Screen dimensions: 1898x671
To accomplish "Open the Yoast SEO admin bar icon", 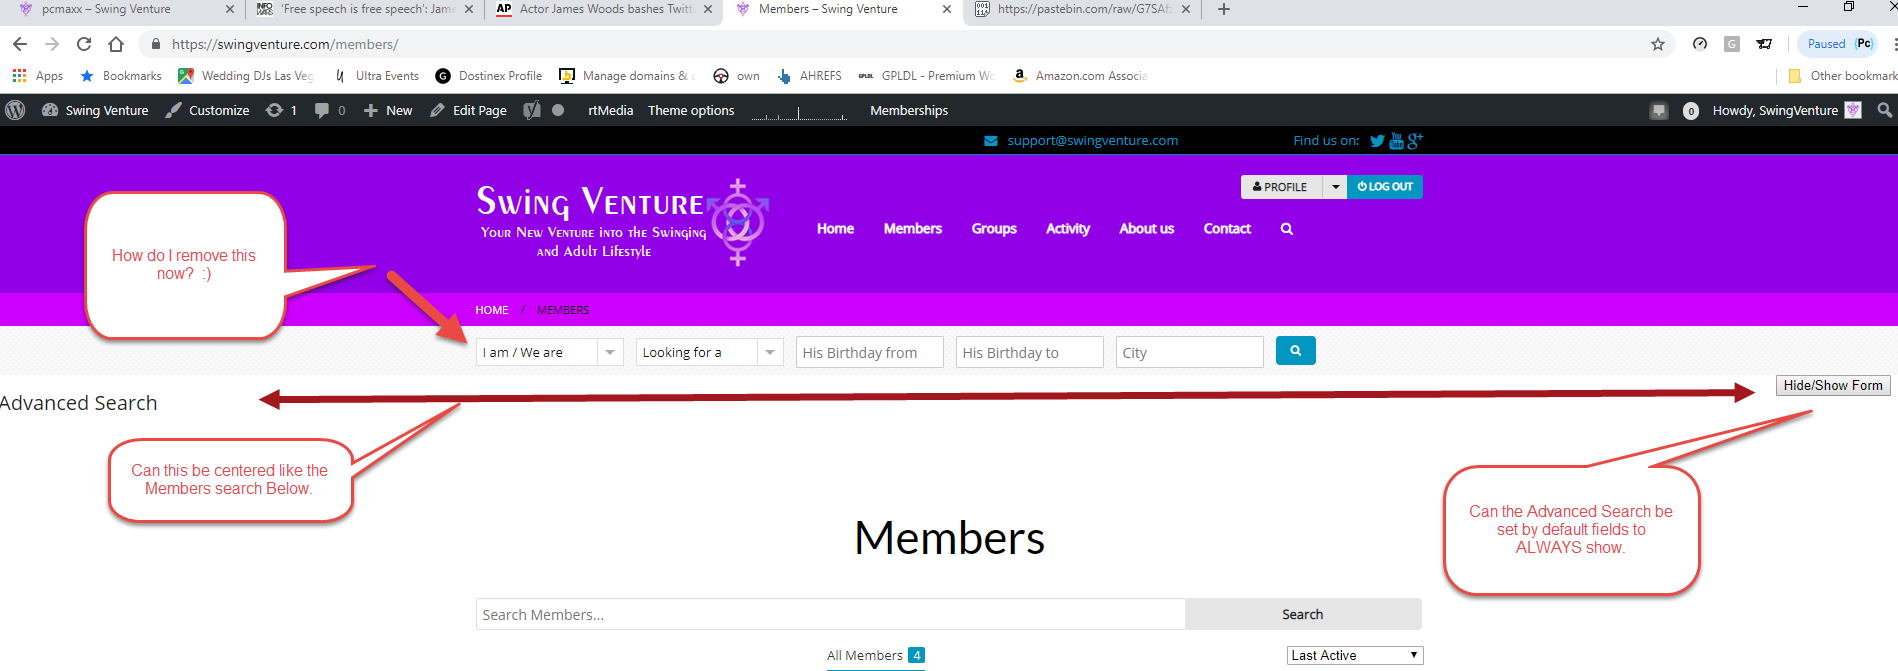I will point(532,110).
